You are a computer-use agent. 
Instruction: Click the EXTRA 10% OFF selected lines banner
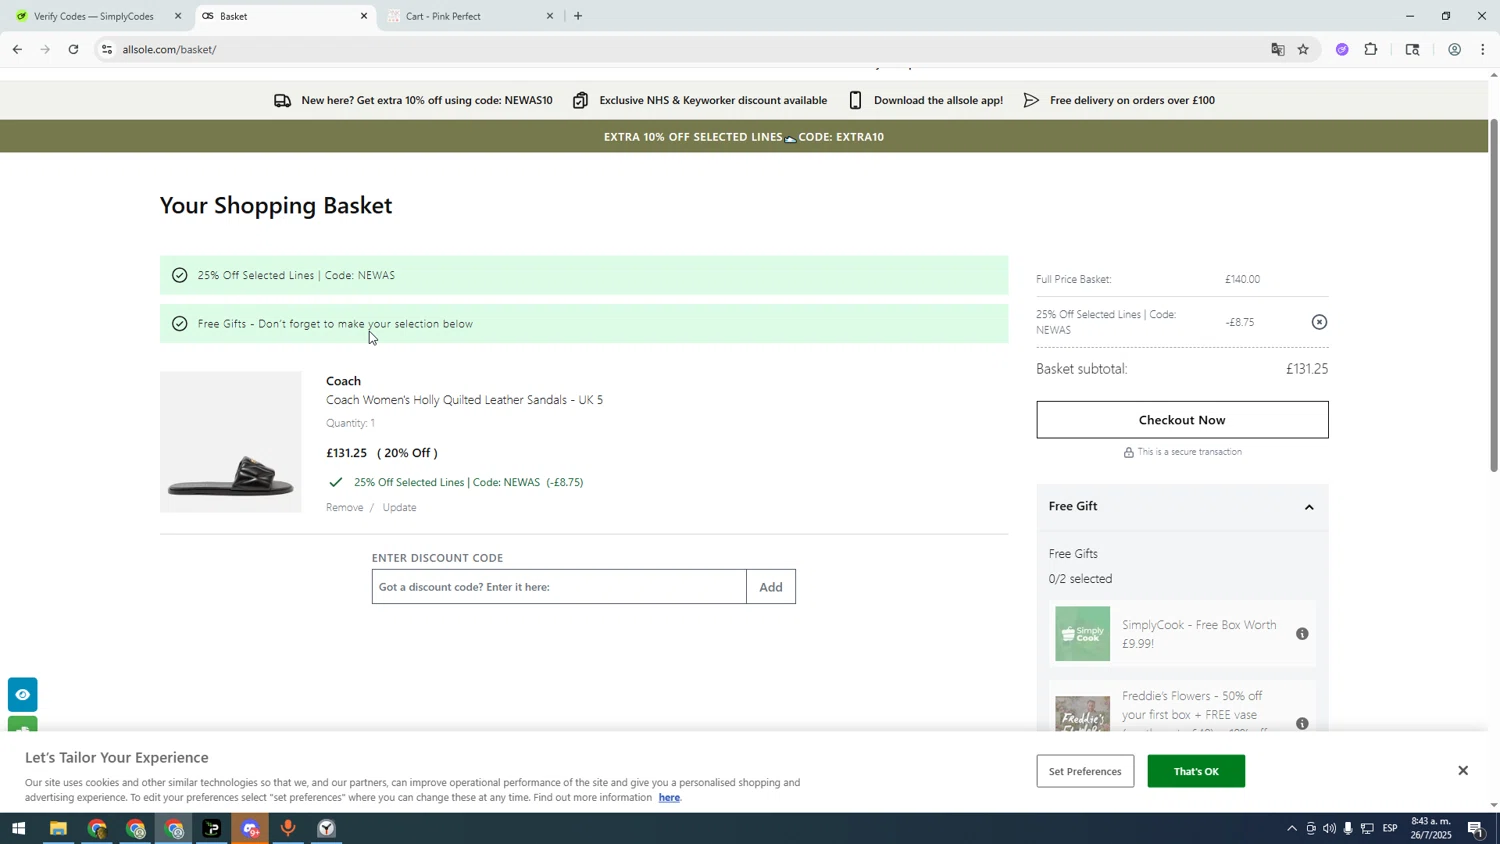click(x=744, y=137)
